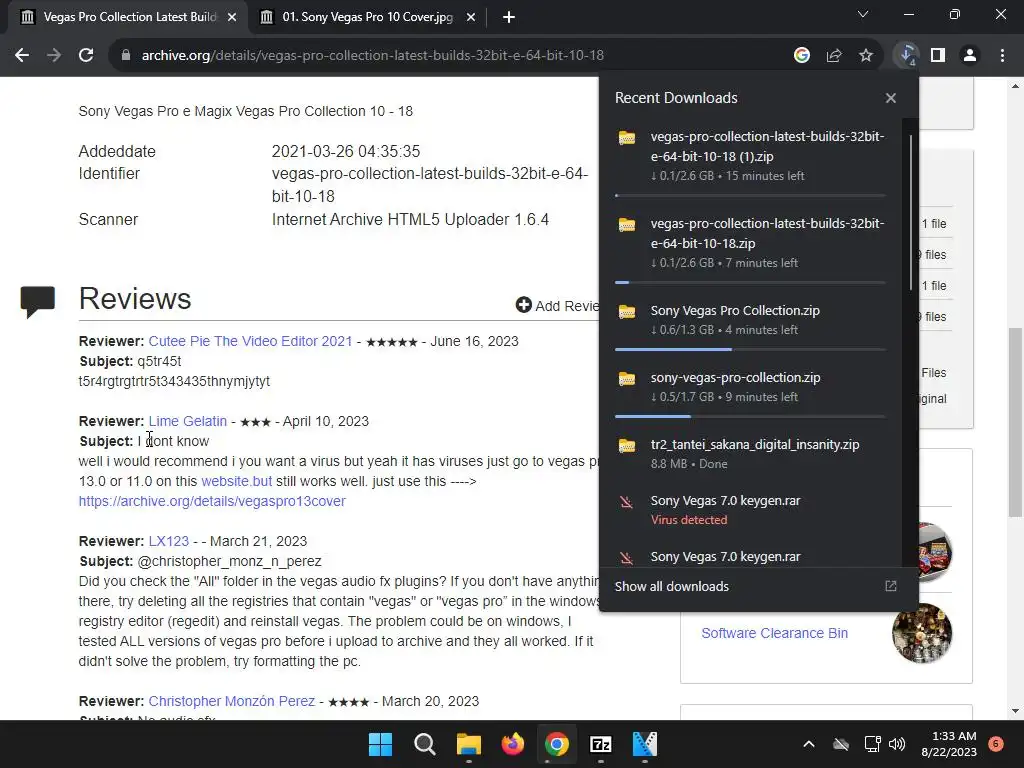Click the Identifier value vegas-pro-collection-latest-builds
The height and width of the screenshot is (768, 1024).
(x=430, y=185)
